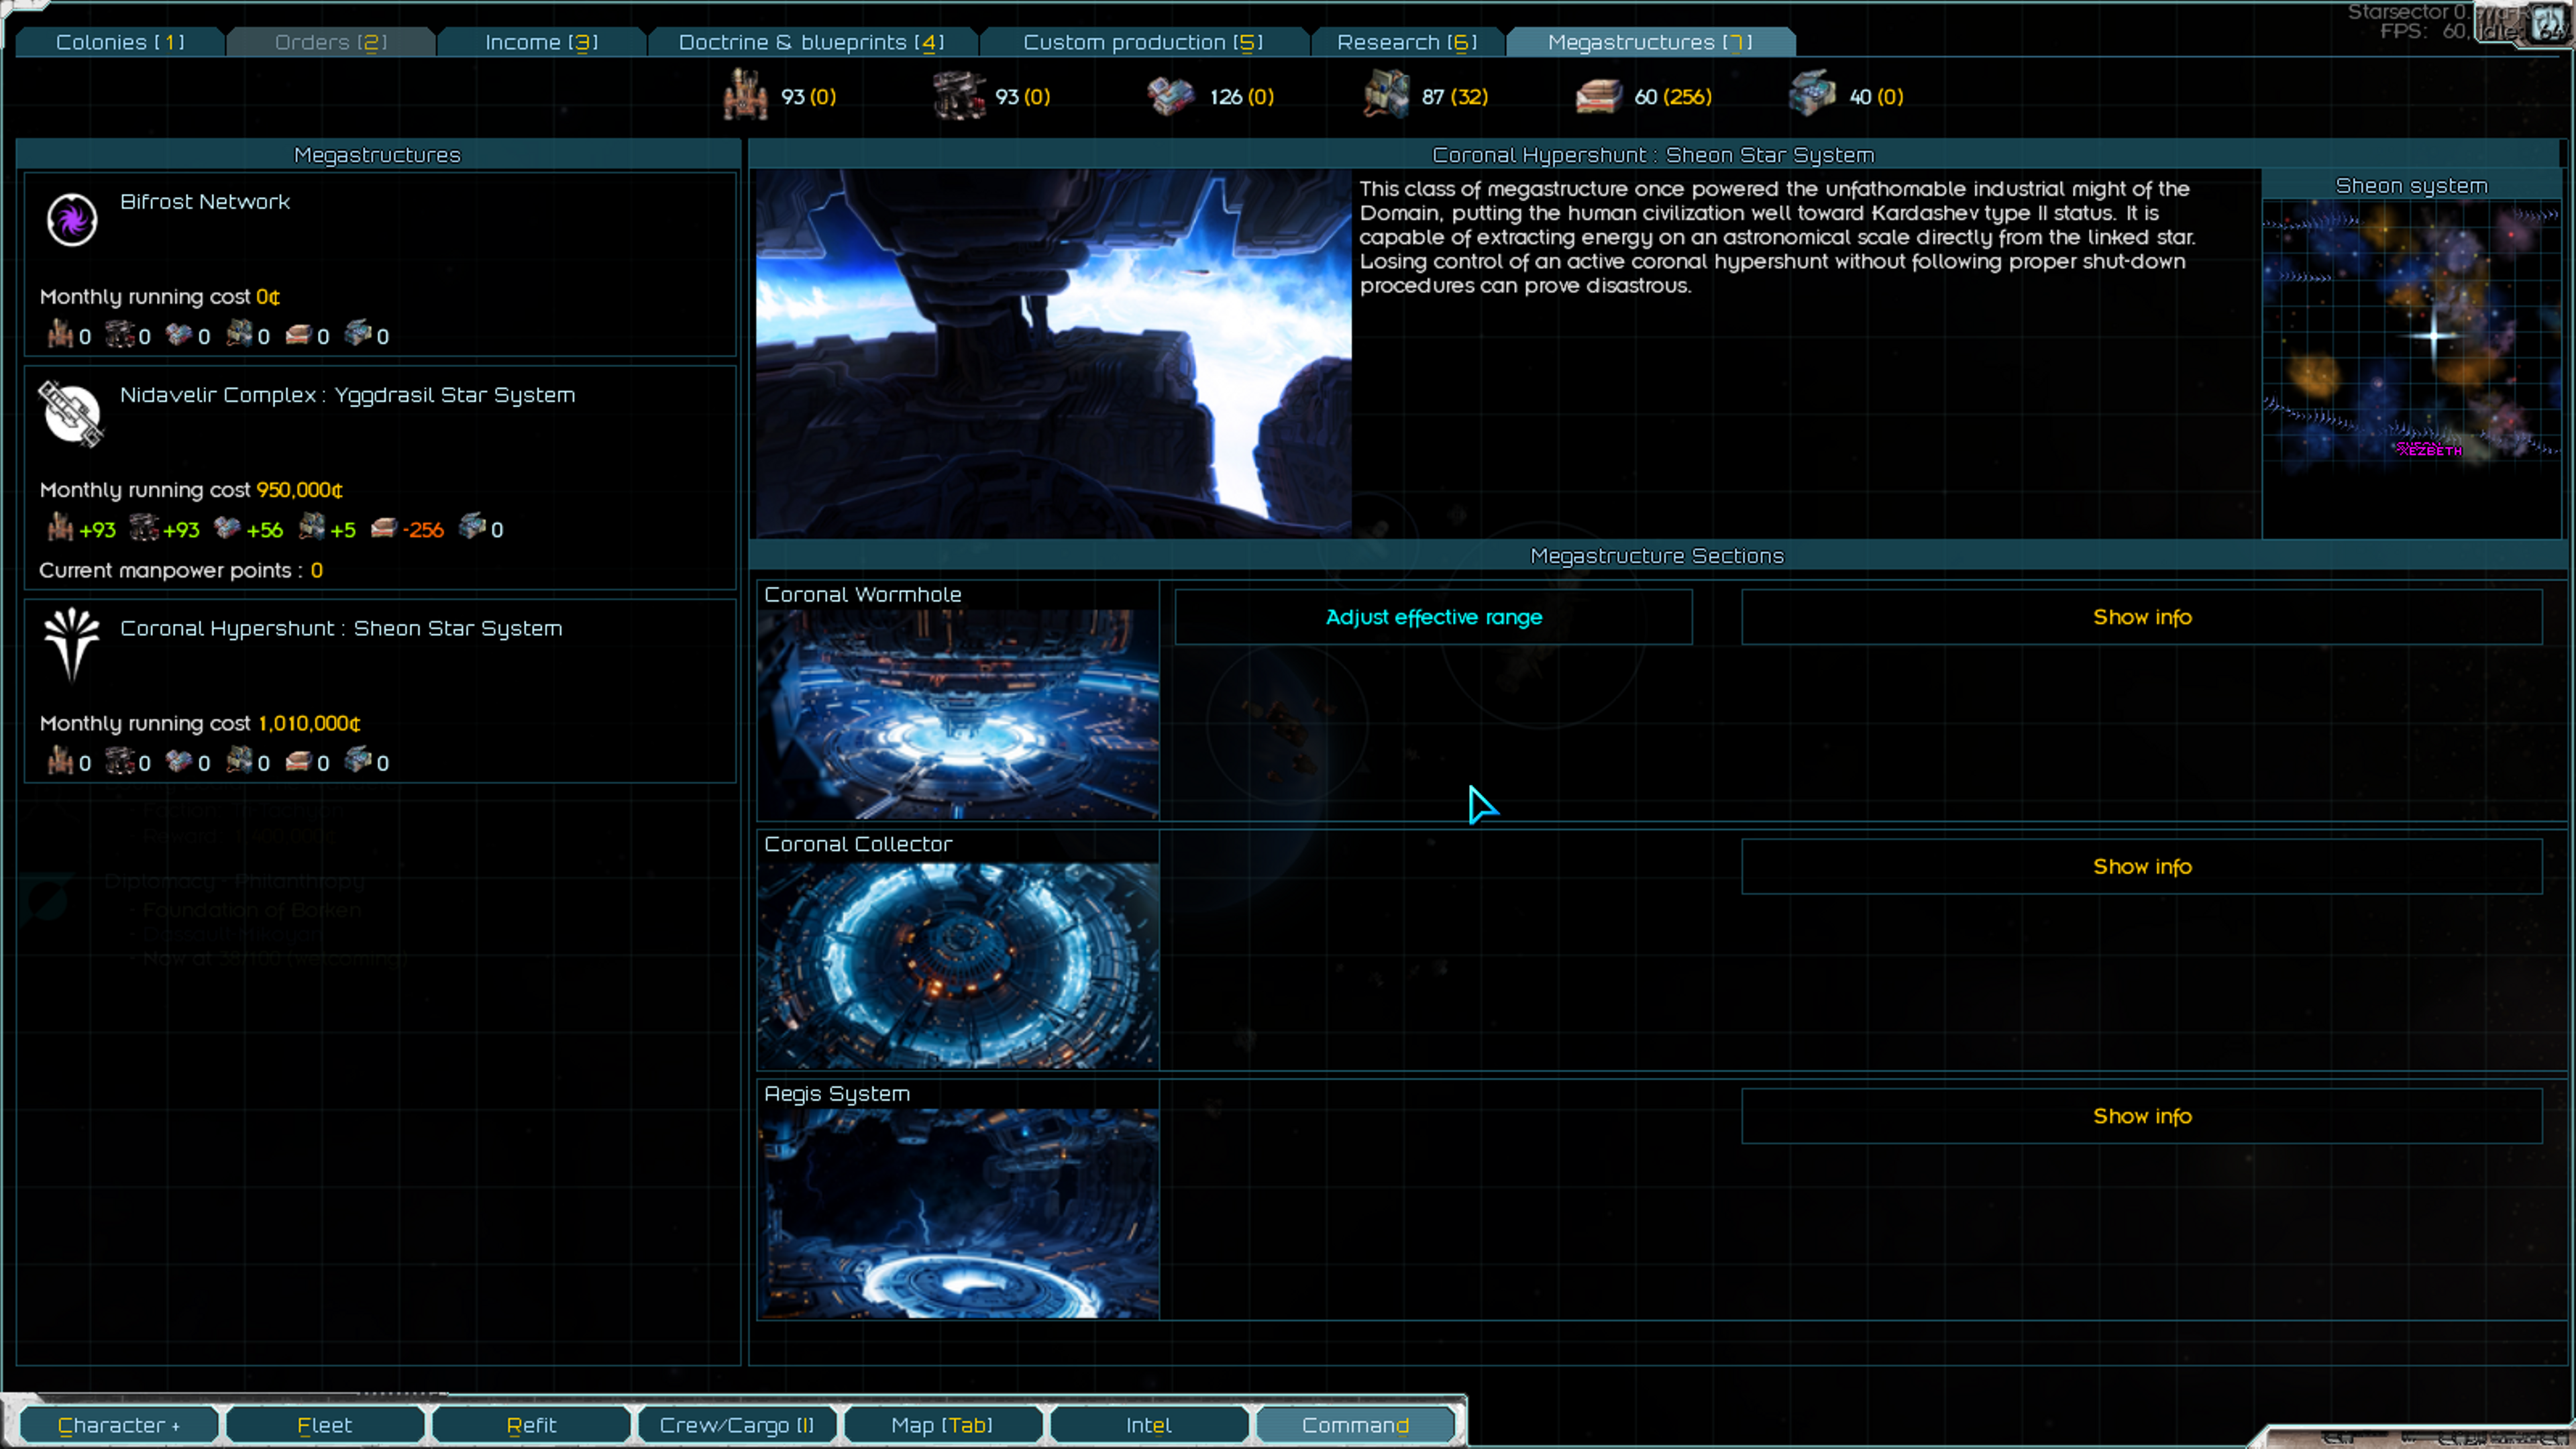Show info for Aegis System

(2141, 1116)
